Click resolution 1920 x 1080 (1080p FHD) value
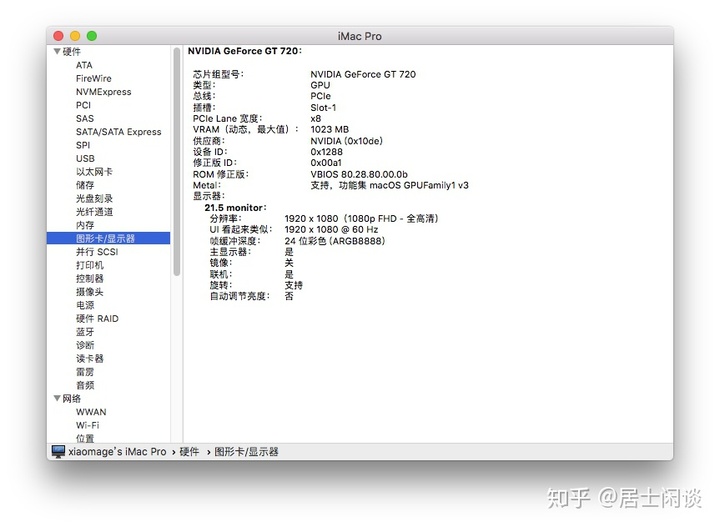Screen dimensions: 720x527 click(361, 219)
